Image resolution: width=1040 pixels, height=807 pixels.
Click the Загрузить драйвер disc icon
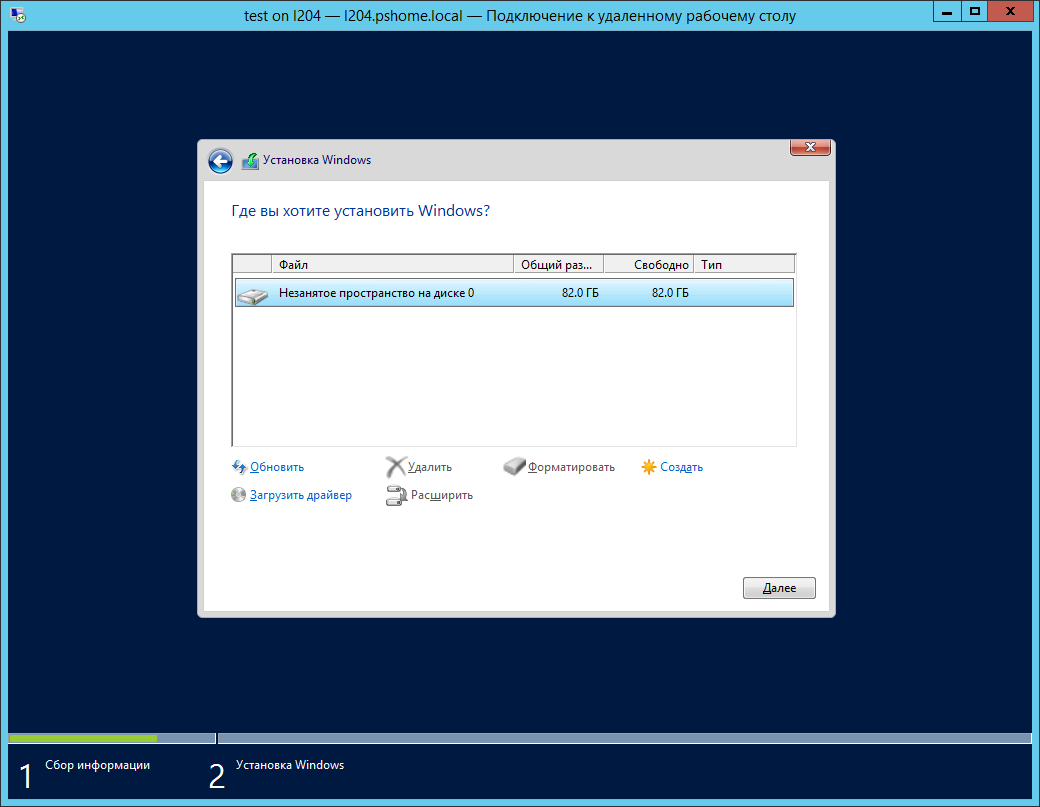point(239,495)
